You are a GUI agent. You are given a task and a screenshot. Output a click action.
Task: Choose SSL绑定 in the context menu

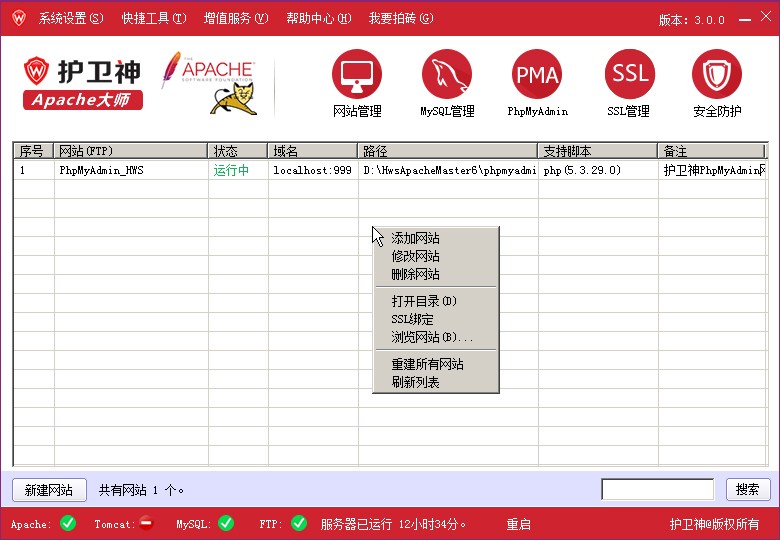[x=412, y=319]
